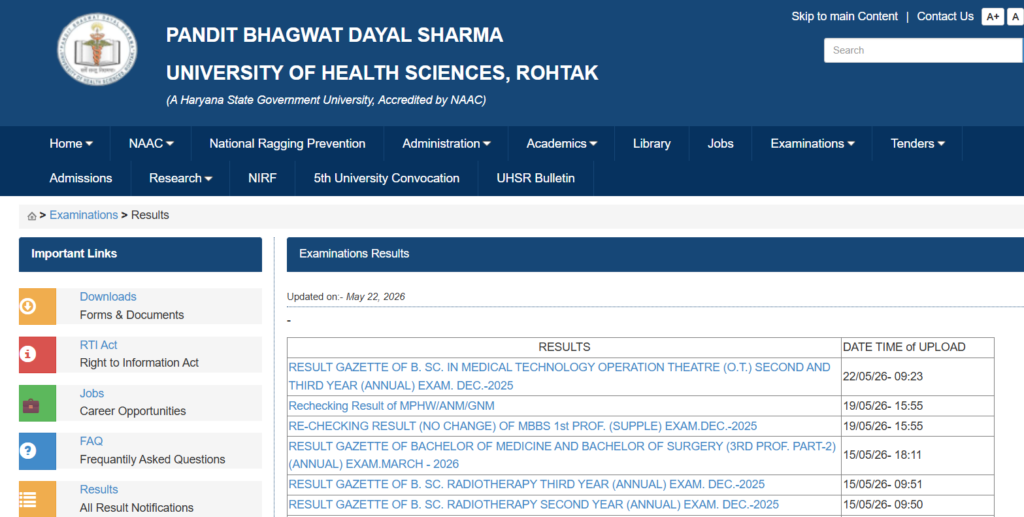Viewport: 1024px width, 517px height.
Task: Click the green Jobs briefcase icon
Action: (37, 403)
